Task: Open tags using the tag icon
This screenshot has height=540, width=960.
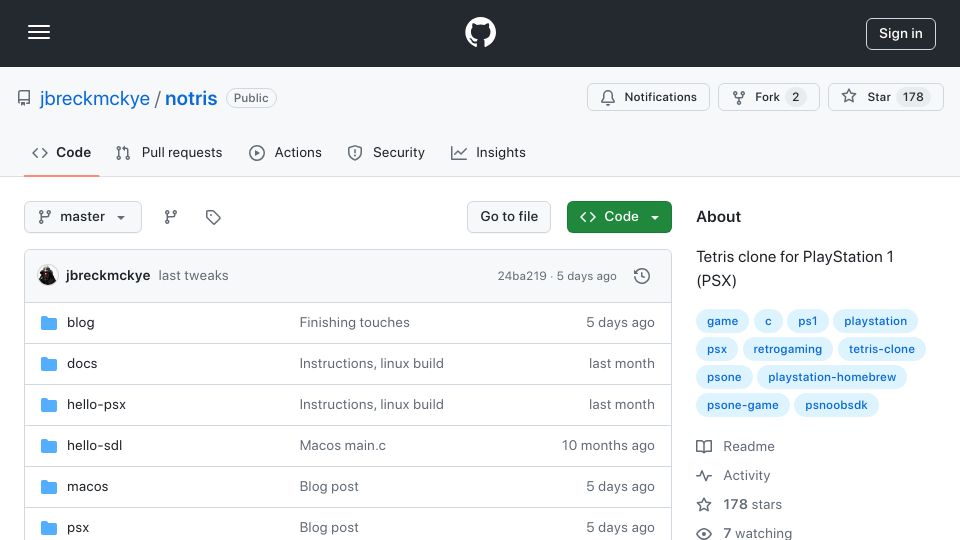Action: coord(213,217)
